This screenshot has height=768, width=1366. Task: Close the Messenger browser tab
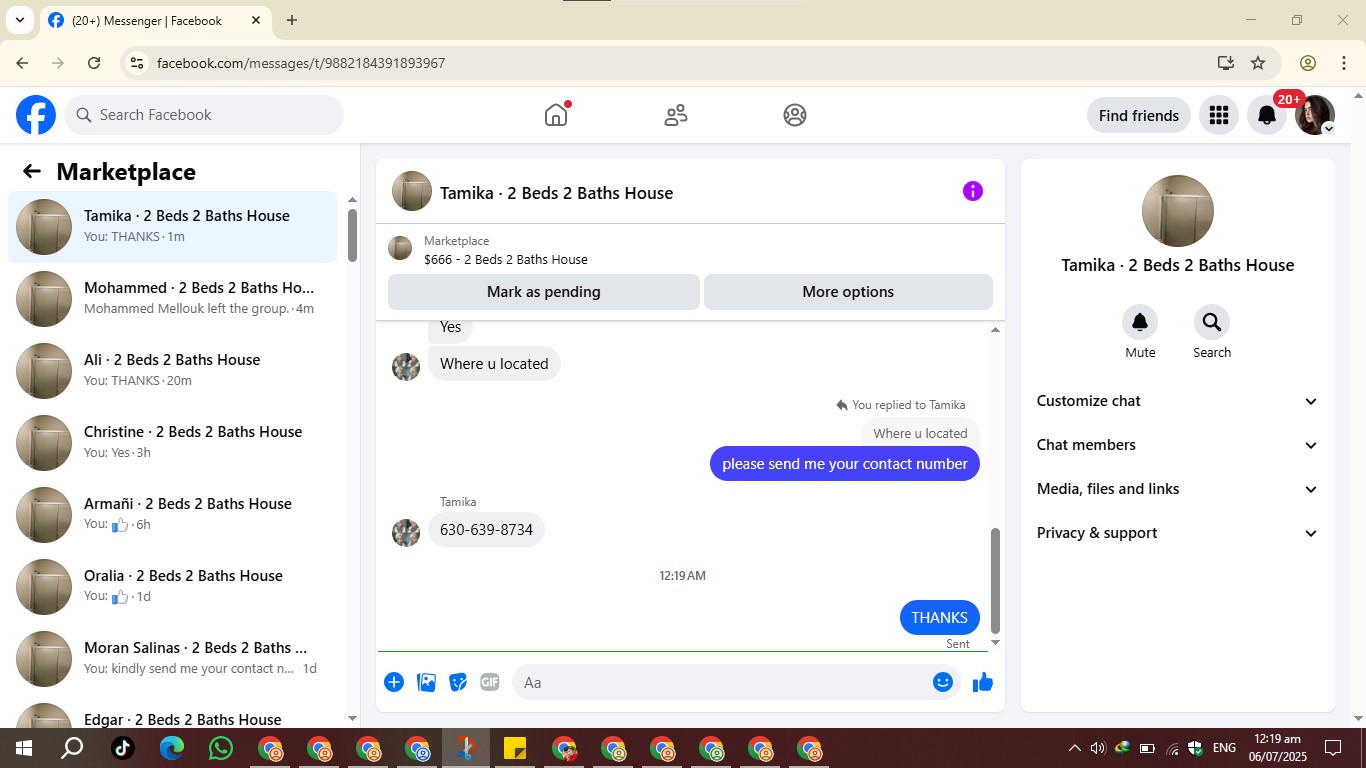[x=256, y=20]
